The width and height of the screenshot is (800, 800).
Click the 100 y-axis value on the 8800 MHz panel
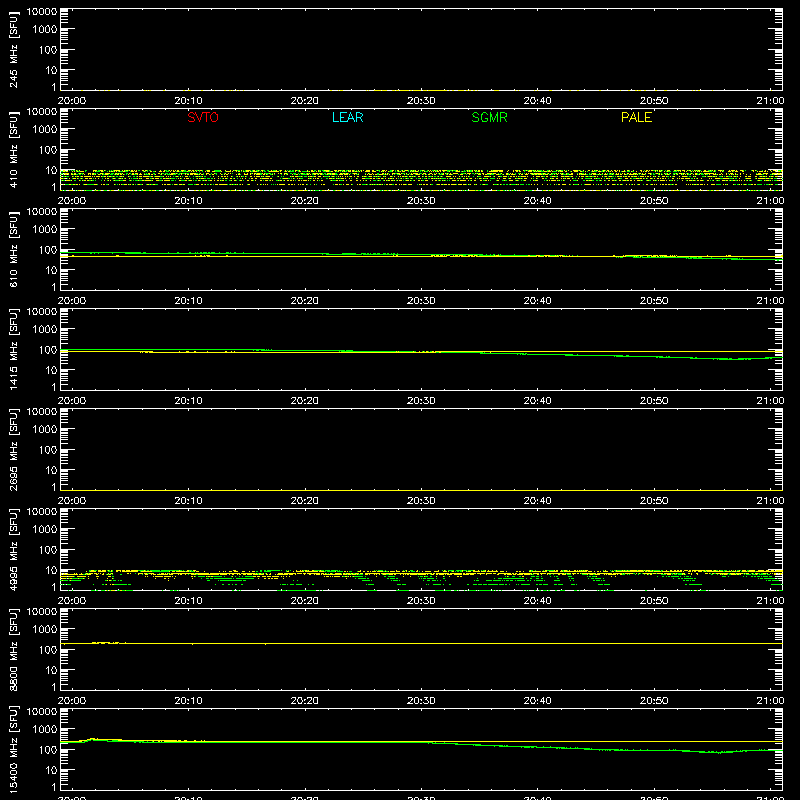click(48, 650)
